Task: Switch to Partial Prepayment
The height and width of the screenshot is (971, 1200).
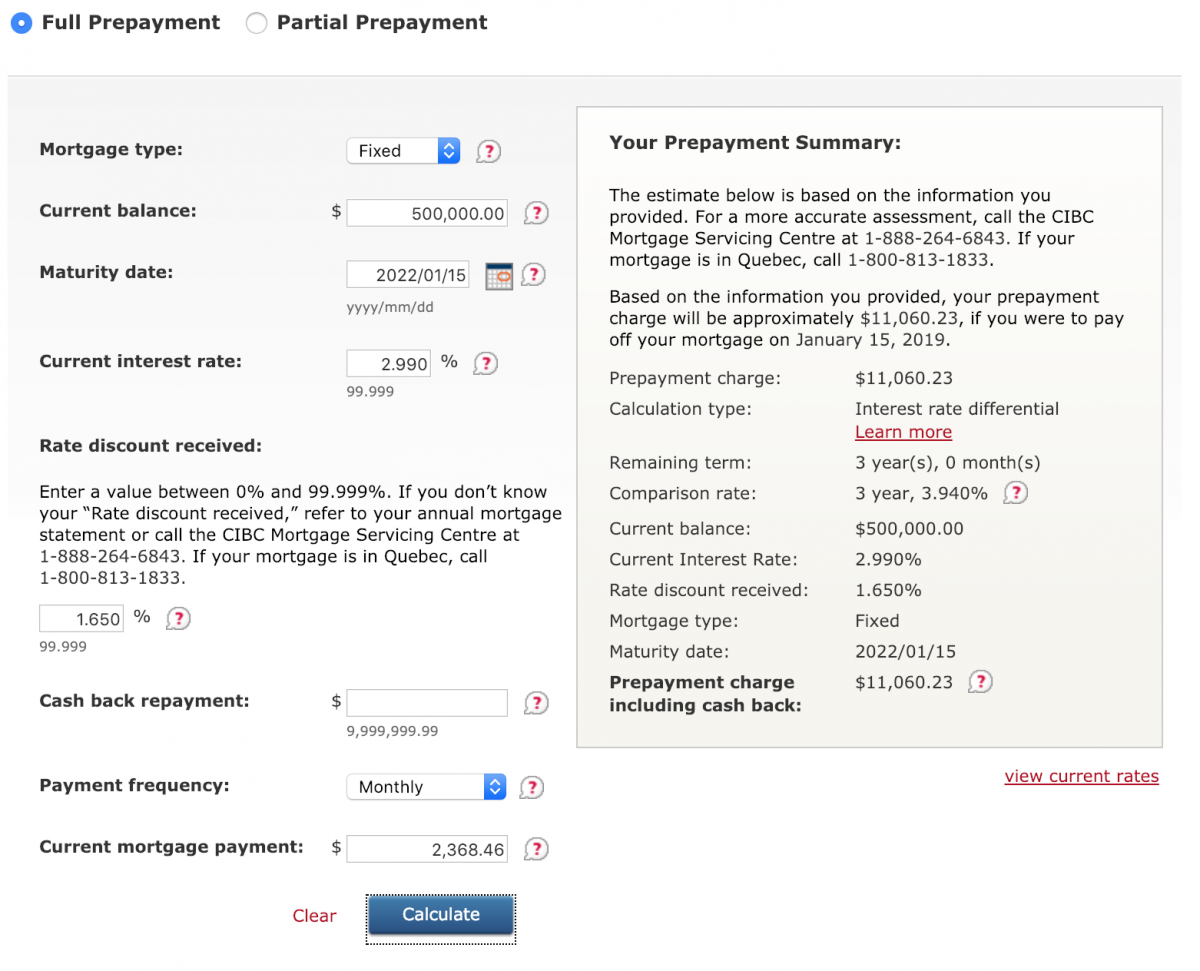Action: tap(256, 22)
